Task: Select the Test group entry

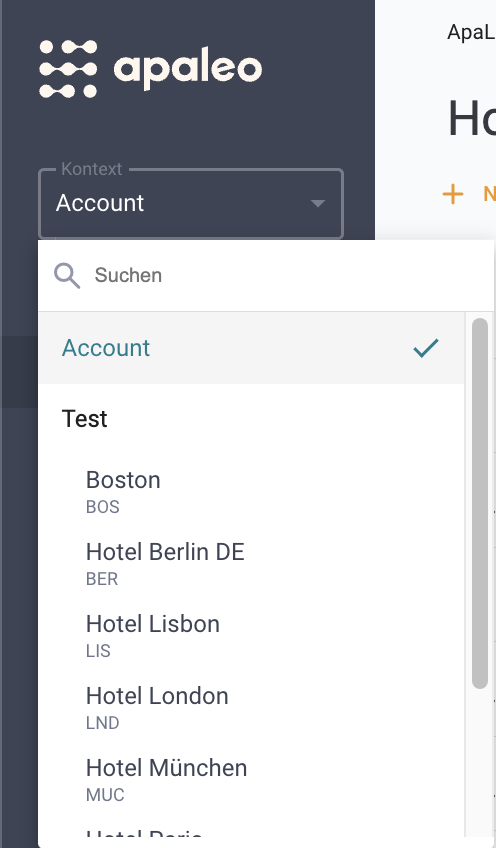Action: (252, 419)
